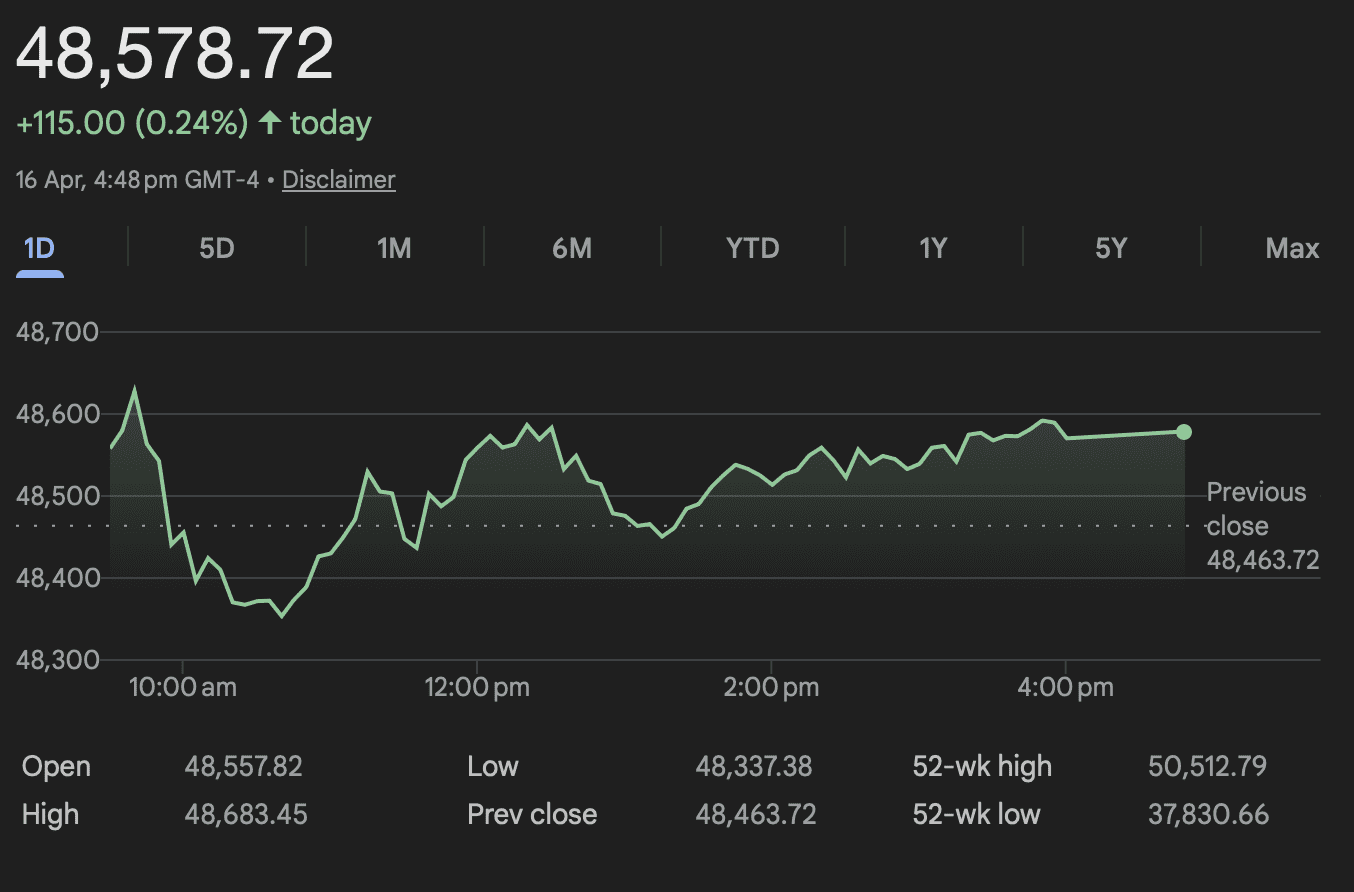Open the Disclaimer link
Screen dimensions: 1354x892
[339, 180]
